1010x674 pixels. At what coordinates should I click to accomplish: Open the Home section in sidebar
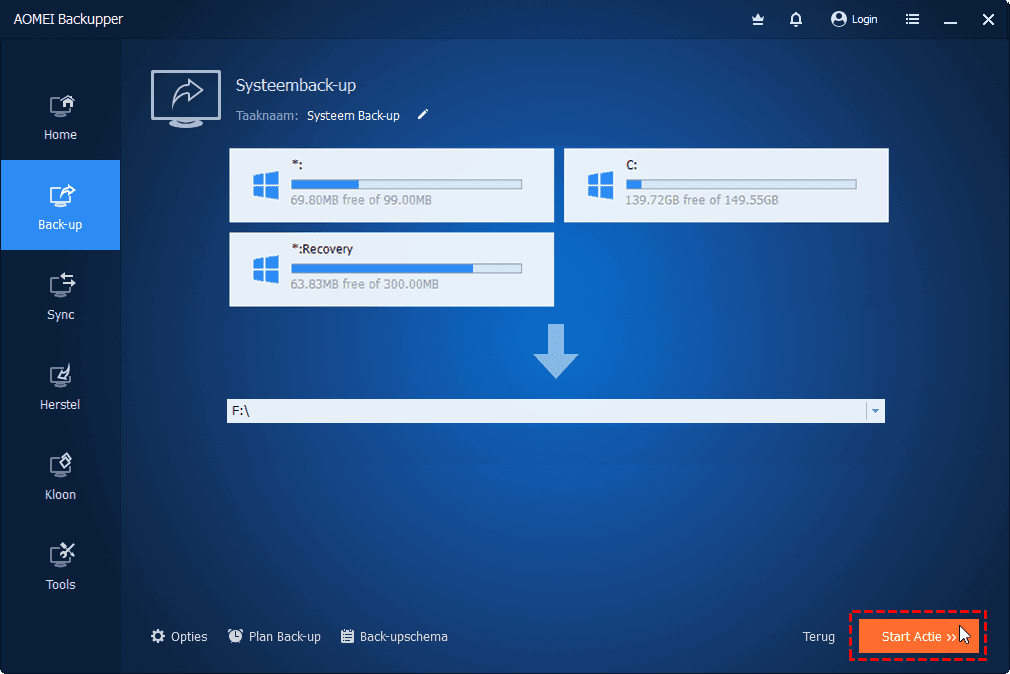pyautogui.click(x=60, y=117)
